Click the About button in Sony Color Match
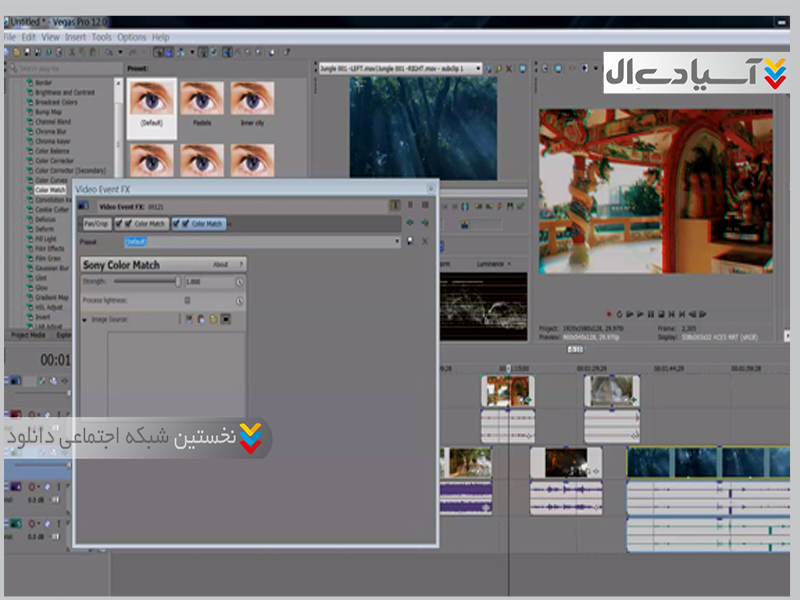 click(x=220, y=265)
